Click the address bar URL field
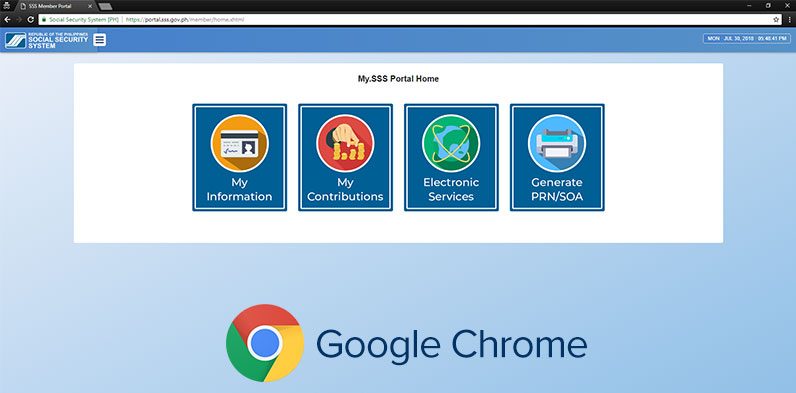The width and height of the screenshot is (796, 393). click(x=410, y=19)
